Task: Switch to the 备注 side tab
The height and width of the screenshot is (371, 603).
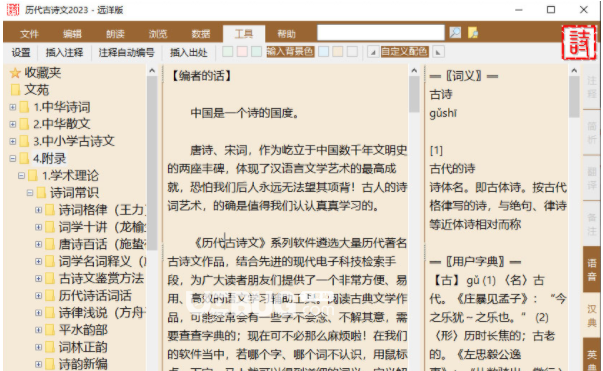Action: tap(592, 223)
